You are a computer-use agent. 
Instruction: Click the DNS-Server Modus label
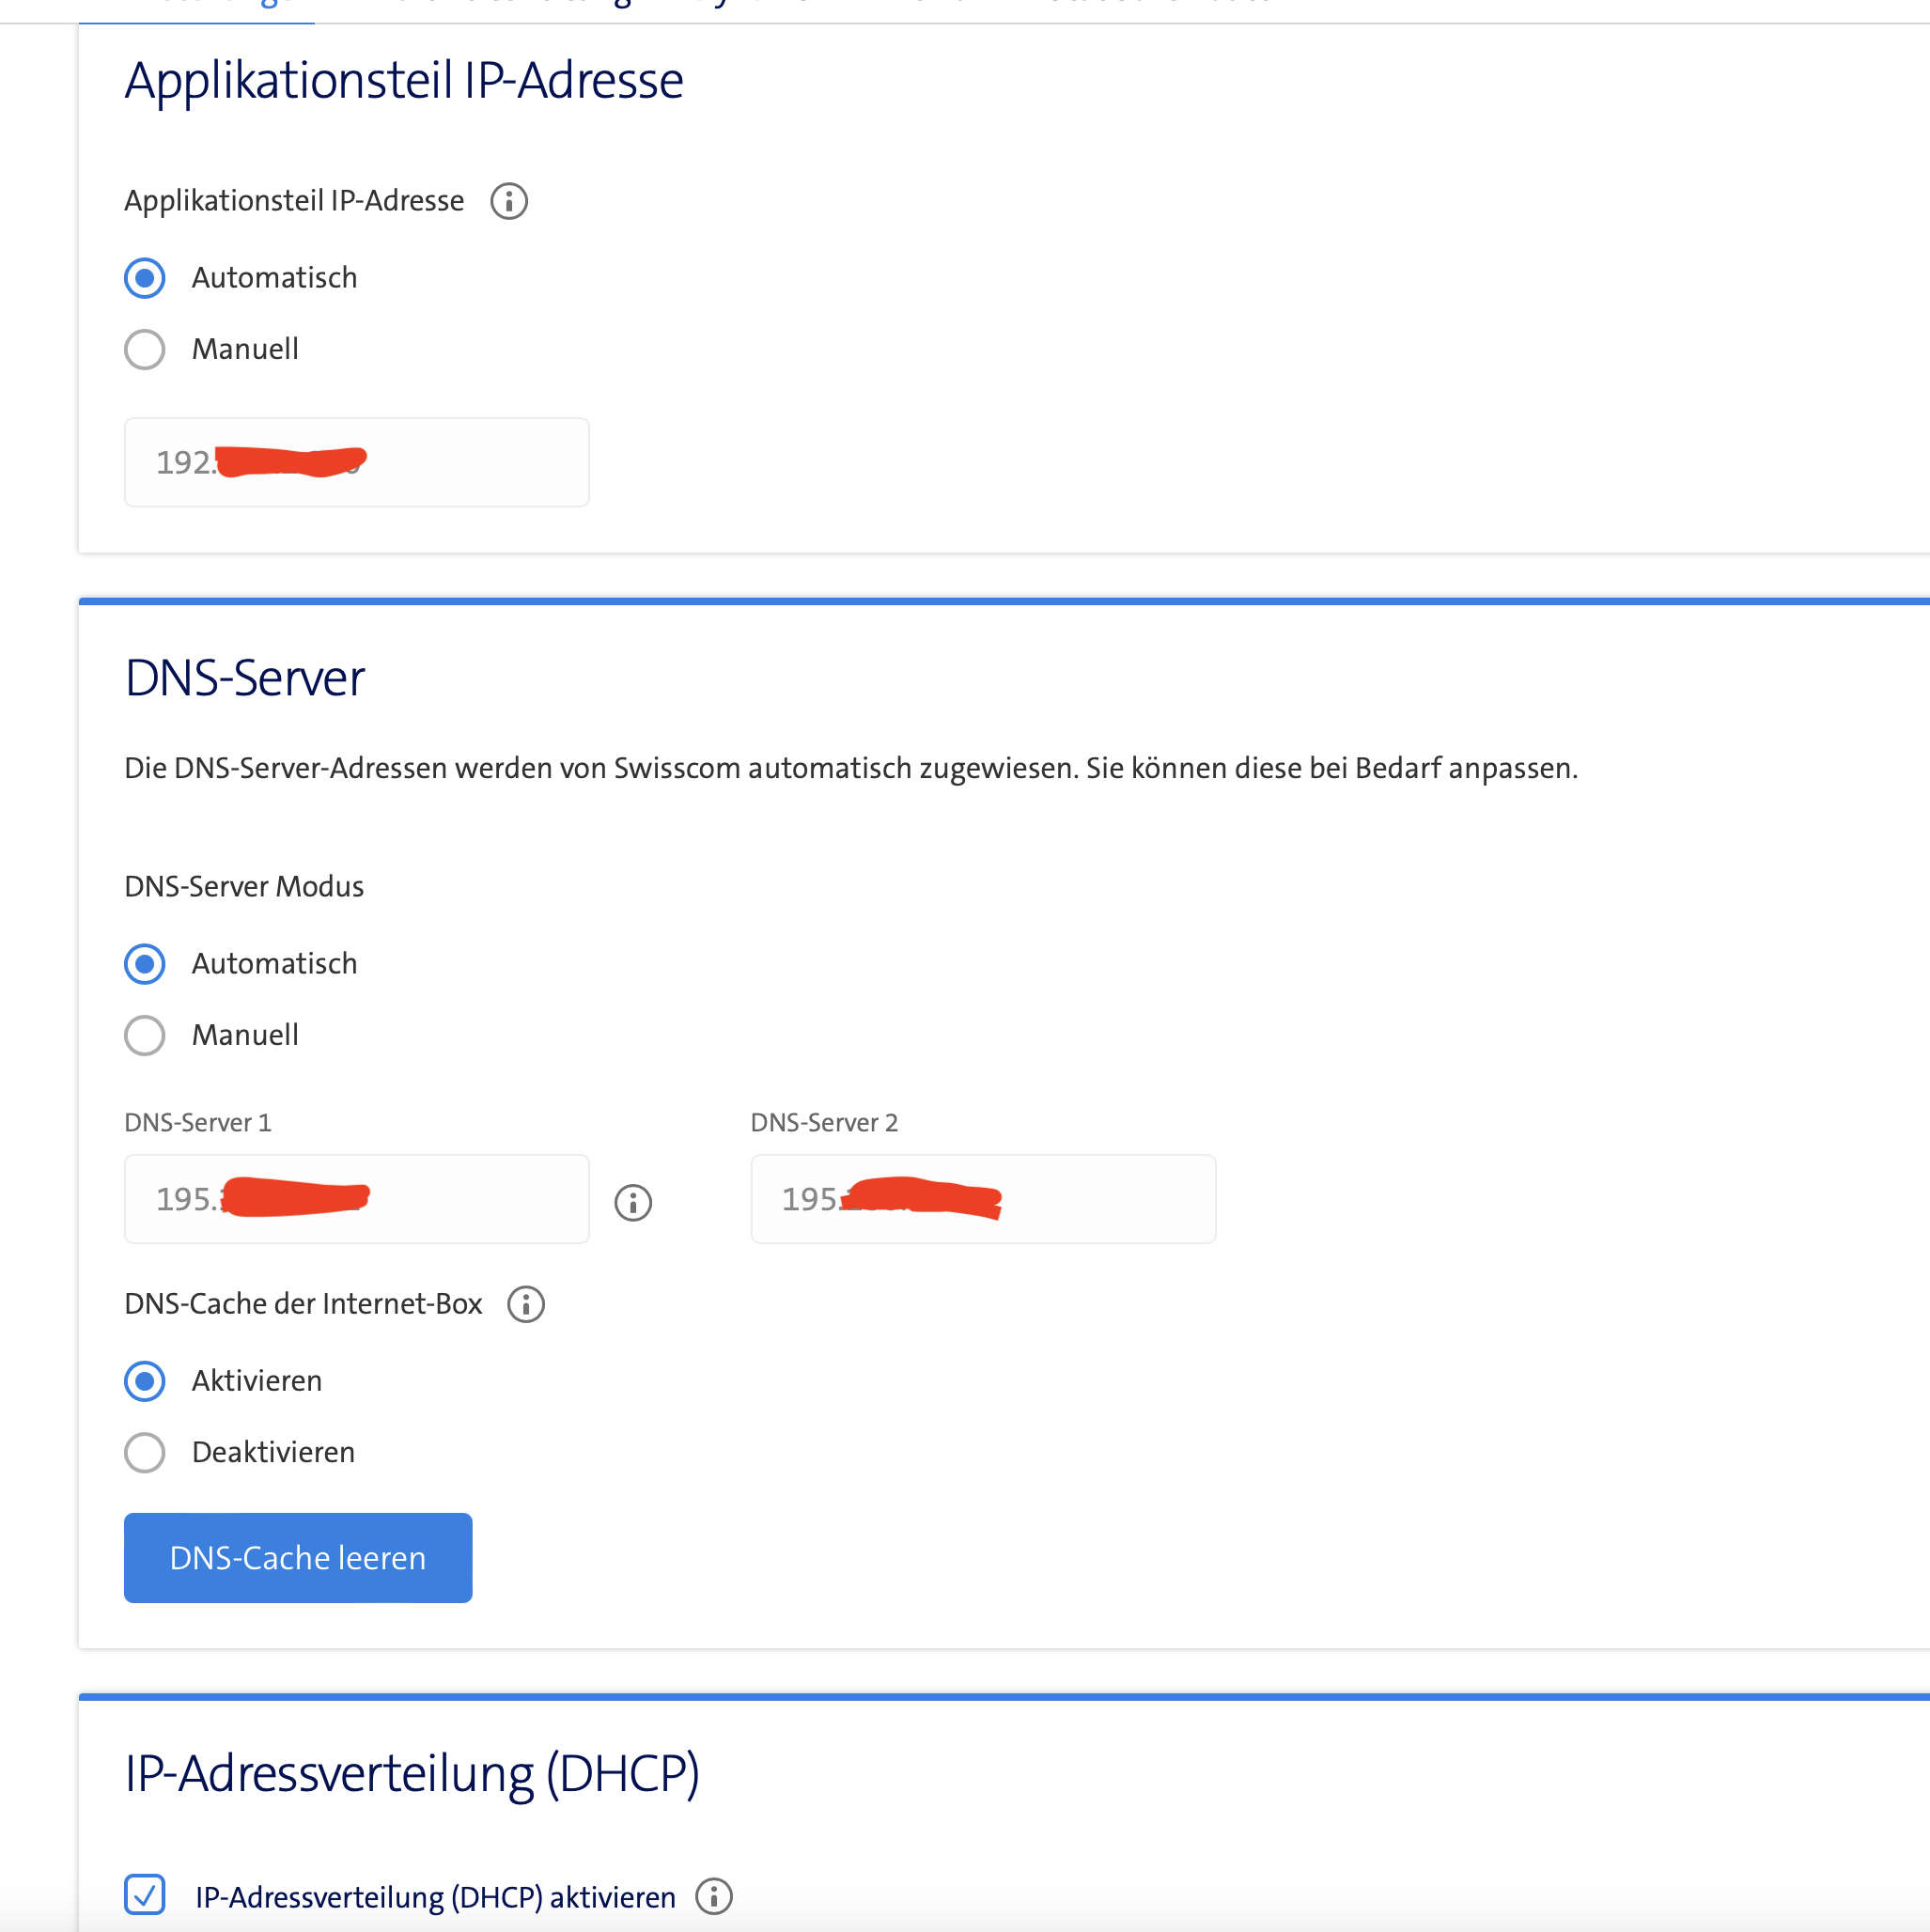(x=244, y=886)
